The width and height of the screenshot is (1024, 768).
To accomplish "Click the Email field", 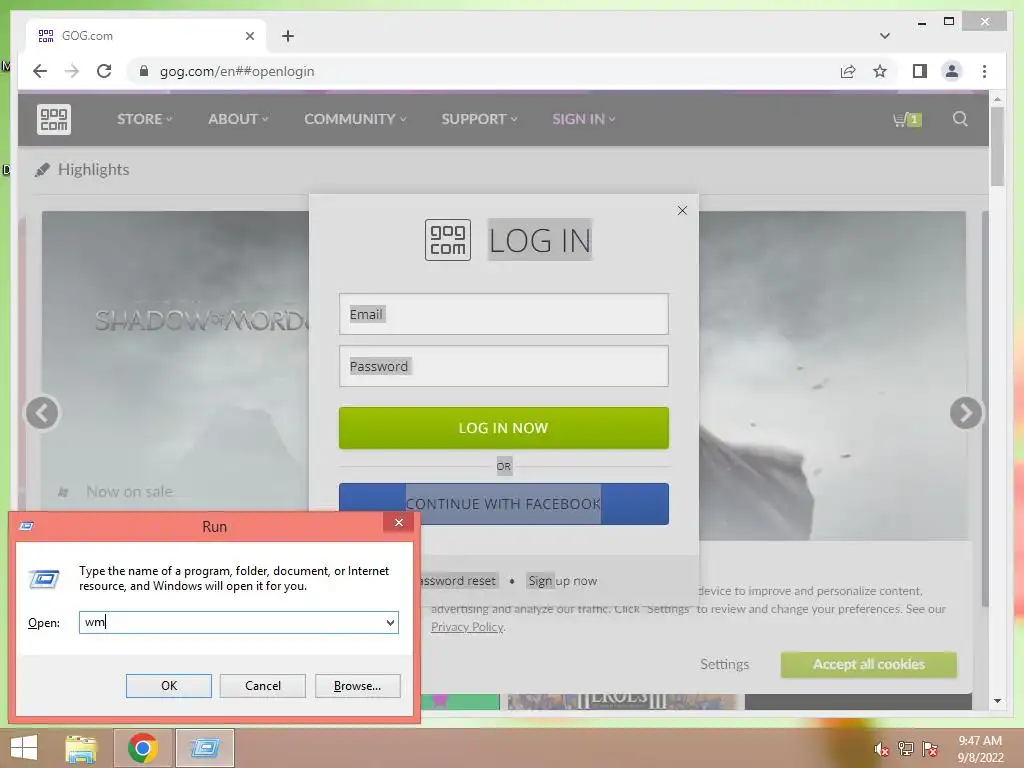I will tap(504, 314).
